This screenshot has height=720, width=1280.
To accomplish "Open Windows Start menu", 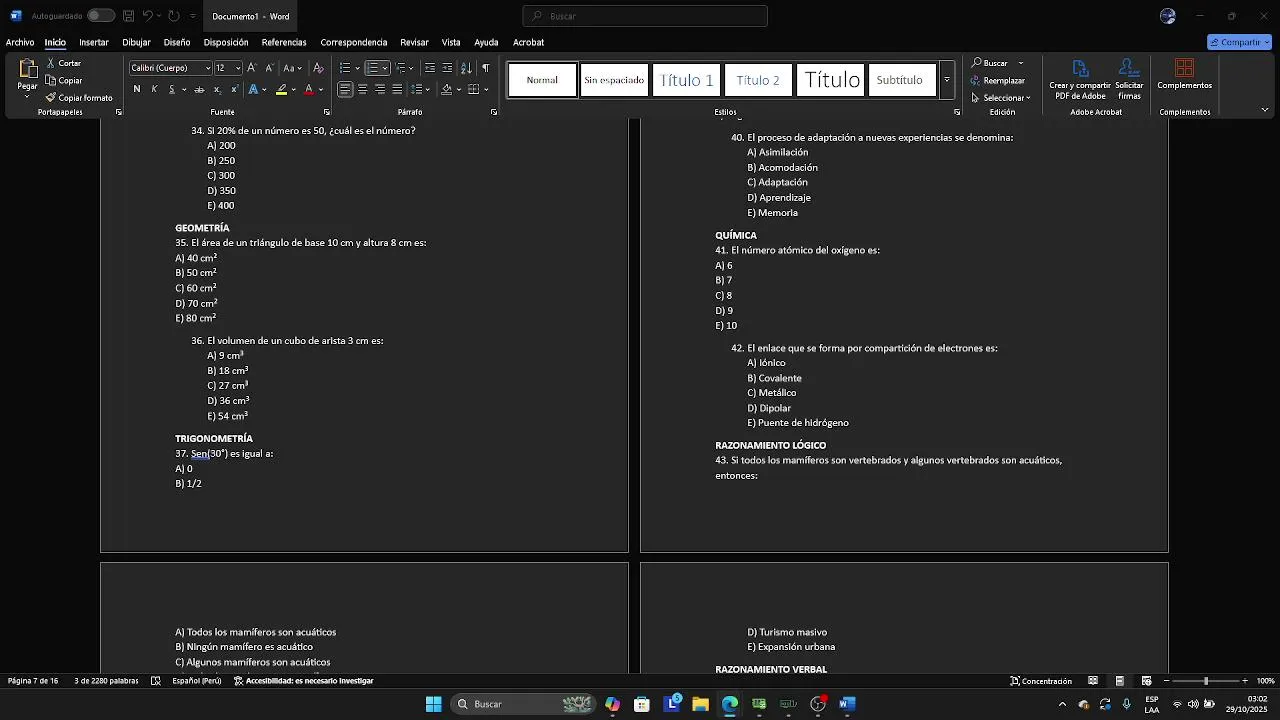I will [x=433, y=704].
